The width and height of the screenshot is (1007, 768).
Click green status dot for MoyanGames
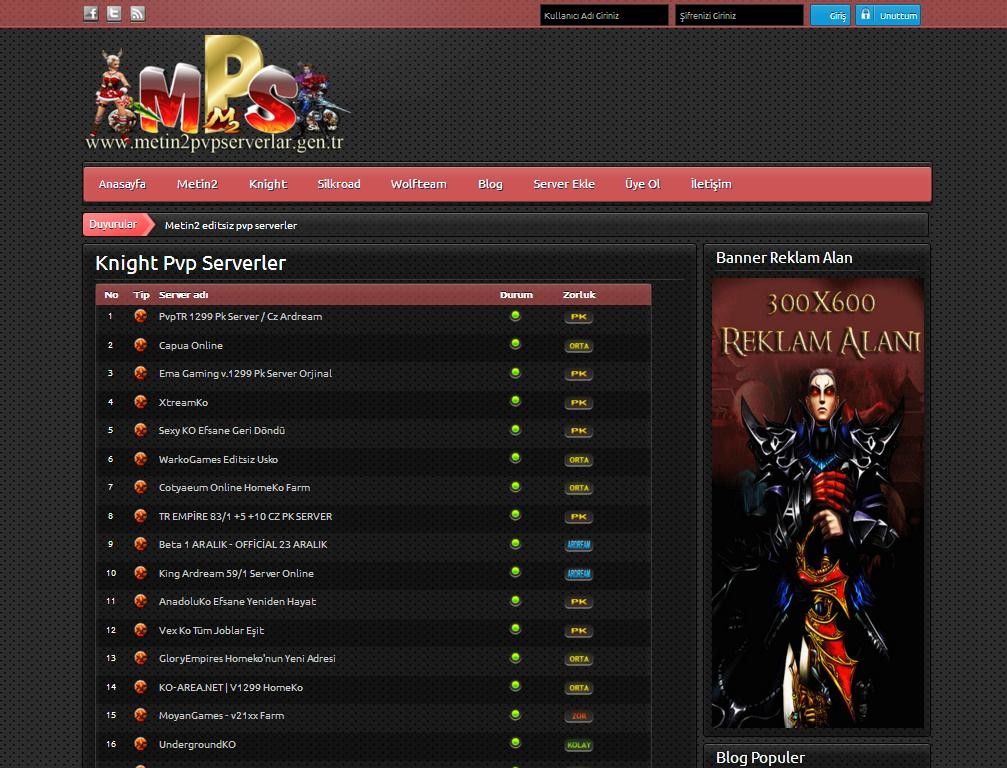click(x=515, y=715)
